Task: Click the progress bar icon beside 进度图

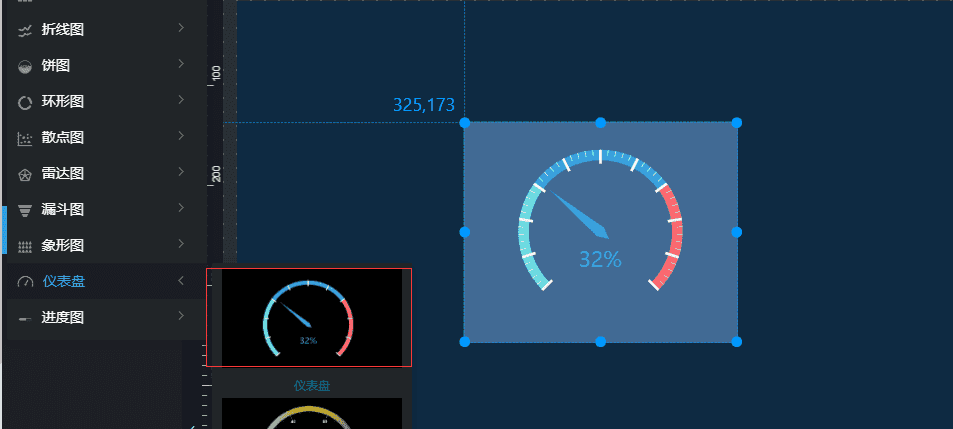Action: tap(24, 318)
